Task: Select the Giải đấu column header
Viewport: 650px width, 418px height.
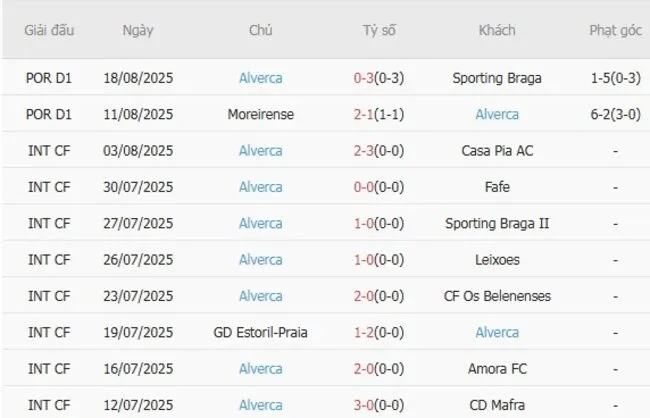Action: pyautogui.click(x=49, y=30)
